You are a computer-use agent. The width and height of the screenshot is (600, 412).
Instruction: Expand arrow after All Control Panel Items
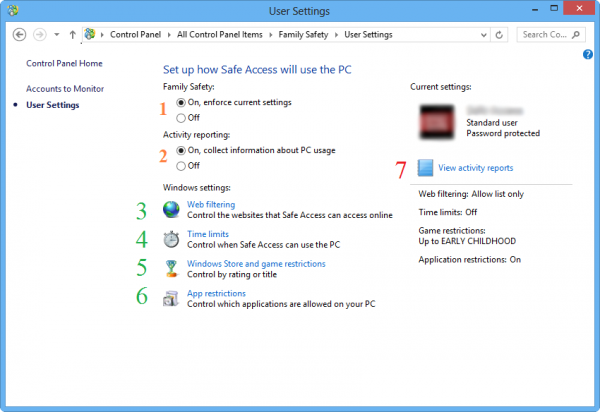(271, 35)
